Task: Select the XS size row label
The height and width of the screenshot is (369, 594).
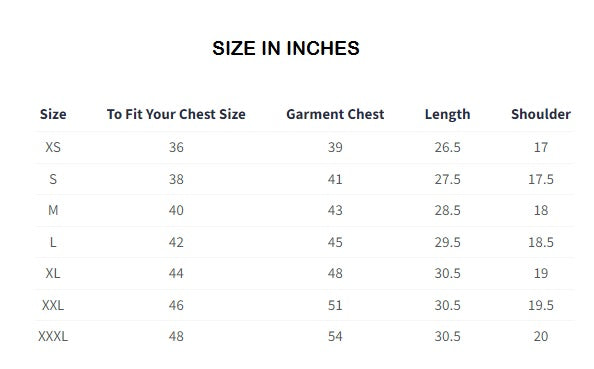Action: [x=53, y=147]
